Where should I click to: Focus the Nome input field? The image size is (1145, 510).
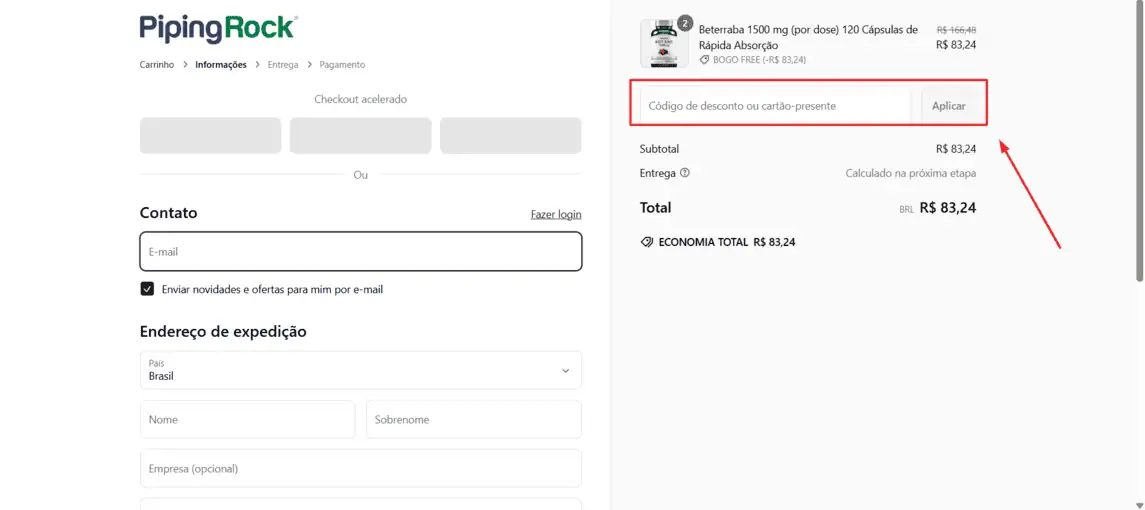point(248,419)
